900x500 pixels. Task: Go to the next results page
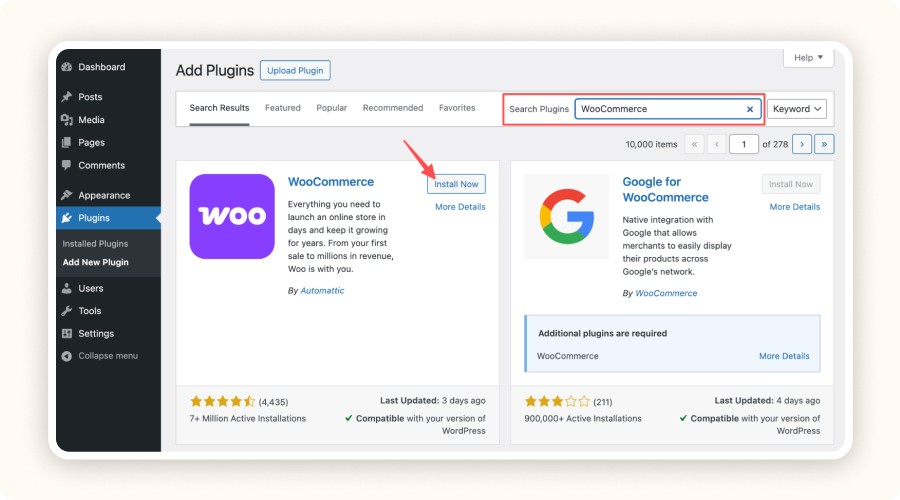tap(802, 144)
